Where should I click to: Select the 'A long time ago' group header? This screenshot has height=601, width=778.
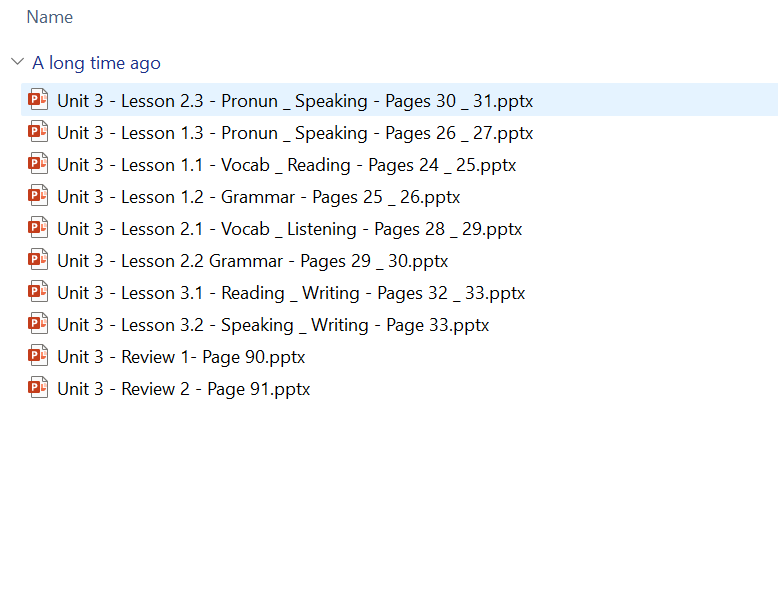(96, 63)
